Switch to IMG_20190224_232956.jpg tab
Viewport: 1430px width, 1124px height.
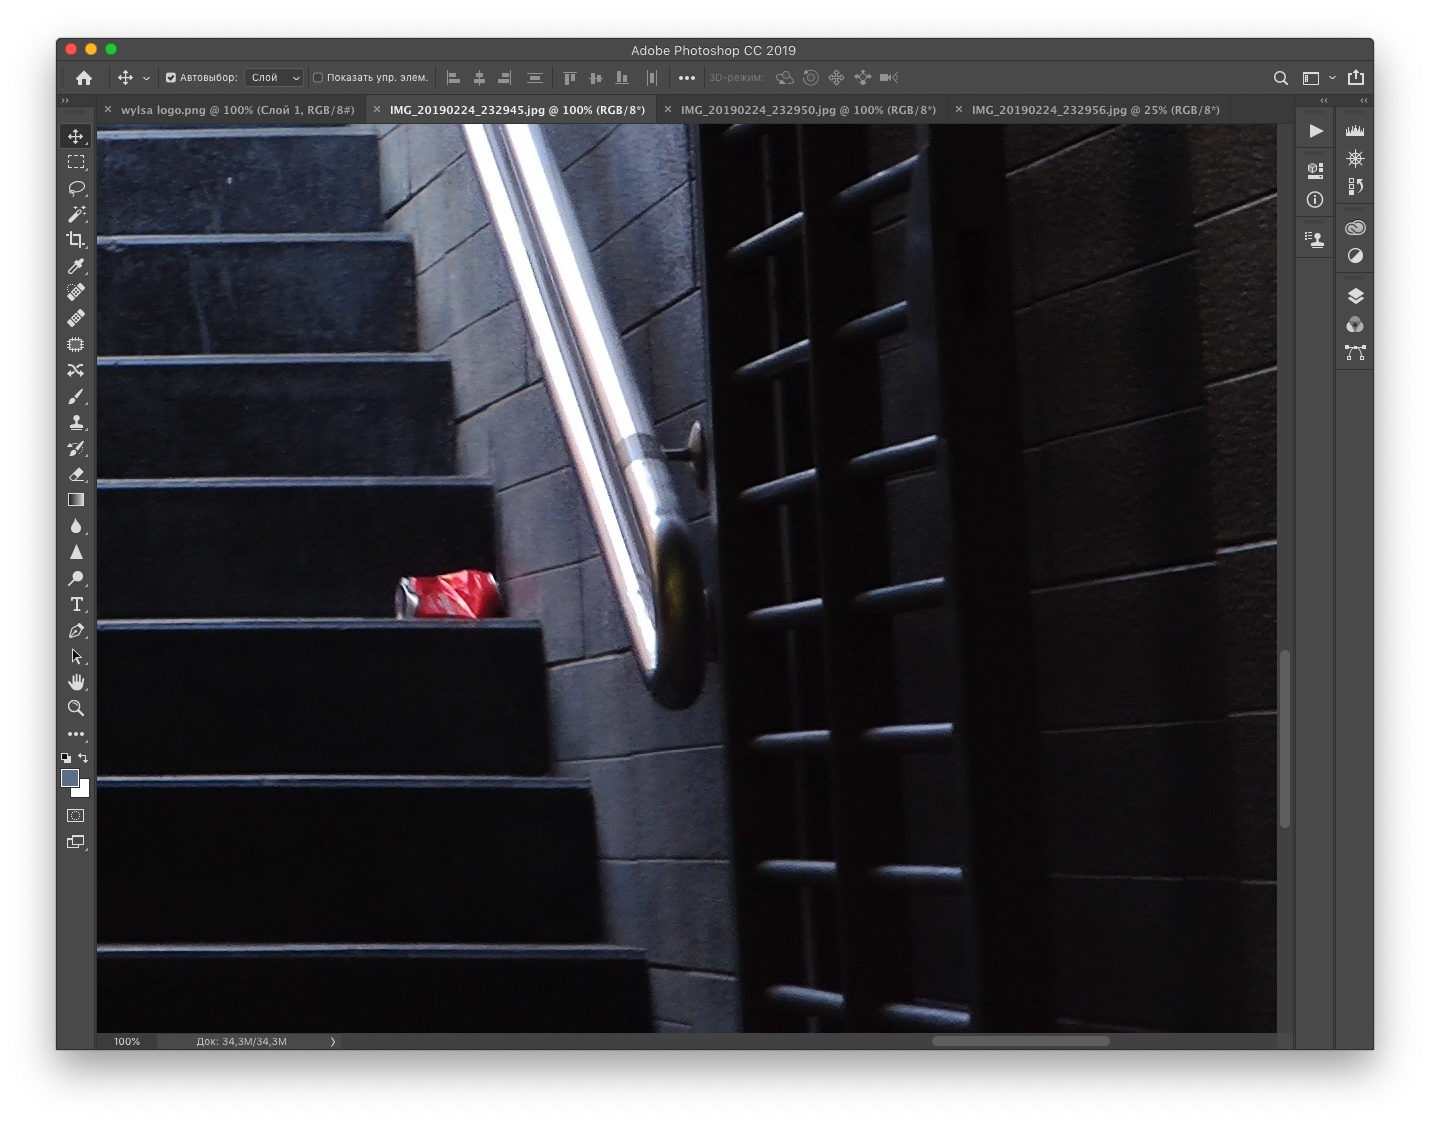coord(1095,110)
